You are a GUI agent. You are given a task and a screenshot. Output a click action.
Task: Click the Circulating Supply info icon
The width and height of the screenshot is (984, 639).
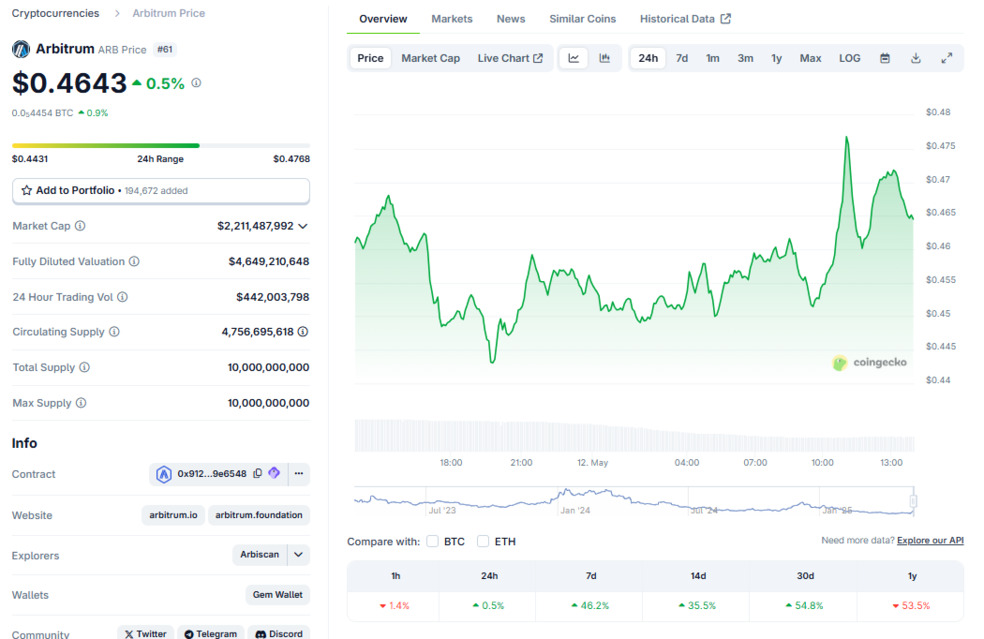pos(114,332)
